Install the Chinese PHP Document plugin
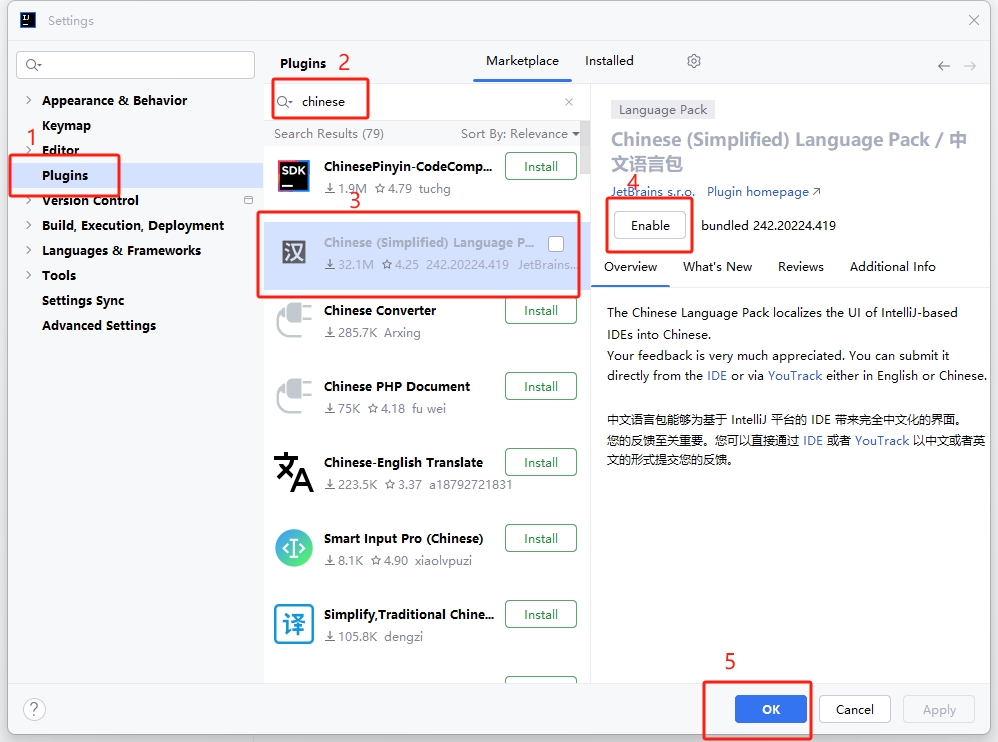Screen dimensions: 998x742 point(541,386)
